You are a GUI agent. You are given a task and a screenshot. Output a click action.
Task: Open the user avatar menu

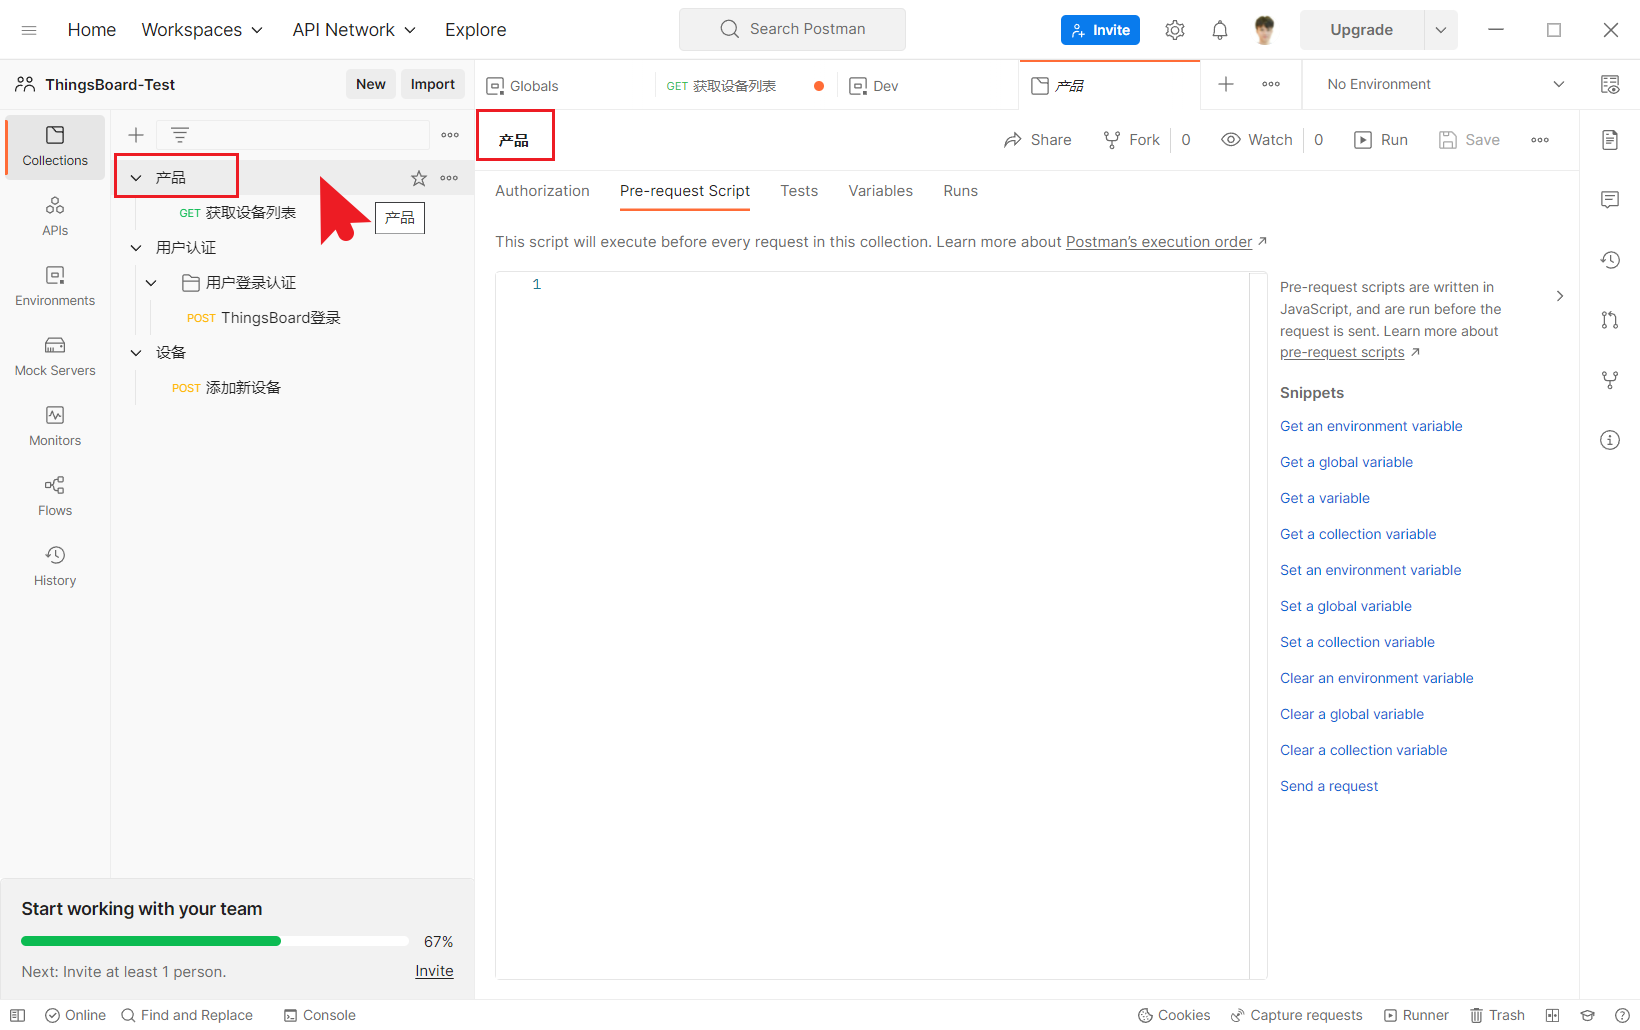[1265, 30]
